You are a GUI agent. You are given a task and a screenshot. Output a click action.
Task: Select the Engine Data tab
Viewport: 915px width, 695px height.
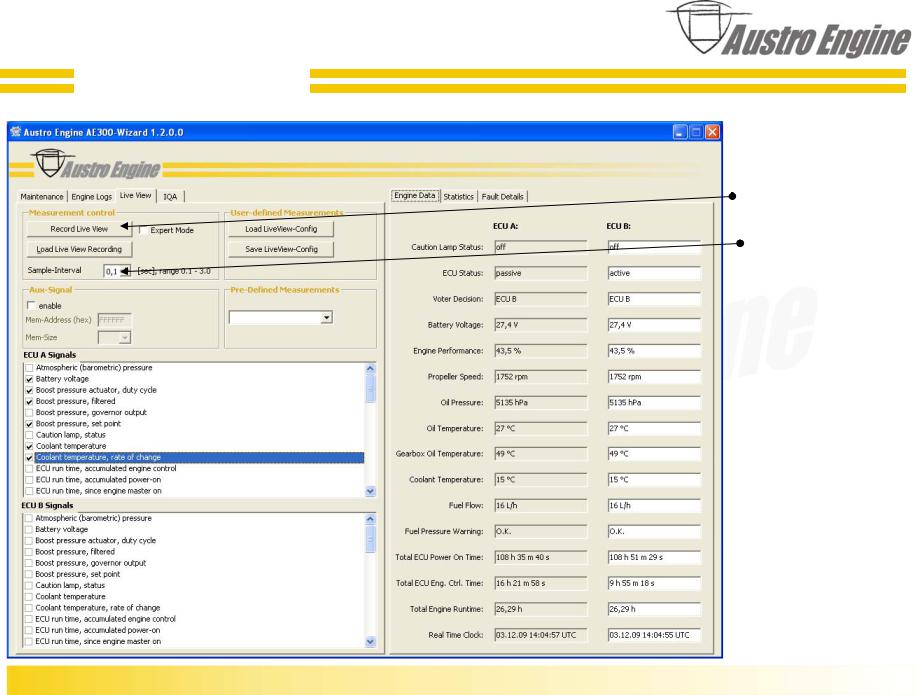coord(415,195)
